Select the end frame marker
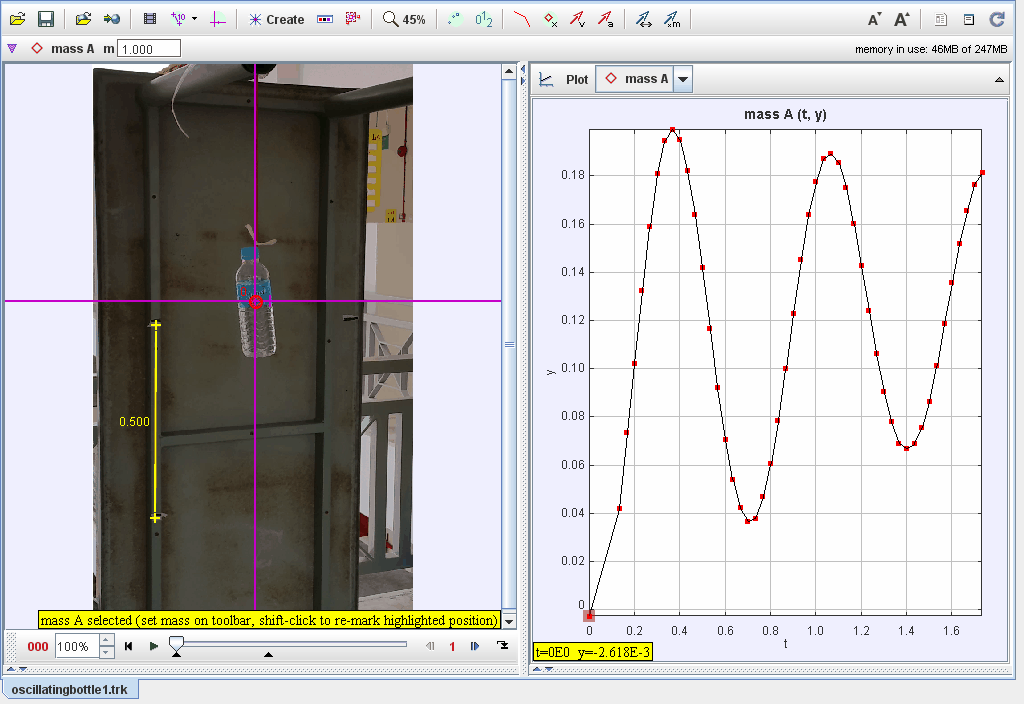Viewport: 1024px width, 704px height. click(268, 654)
